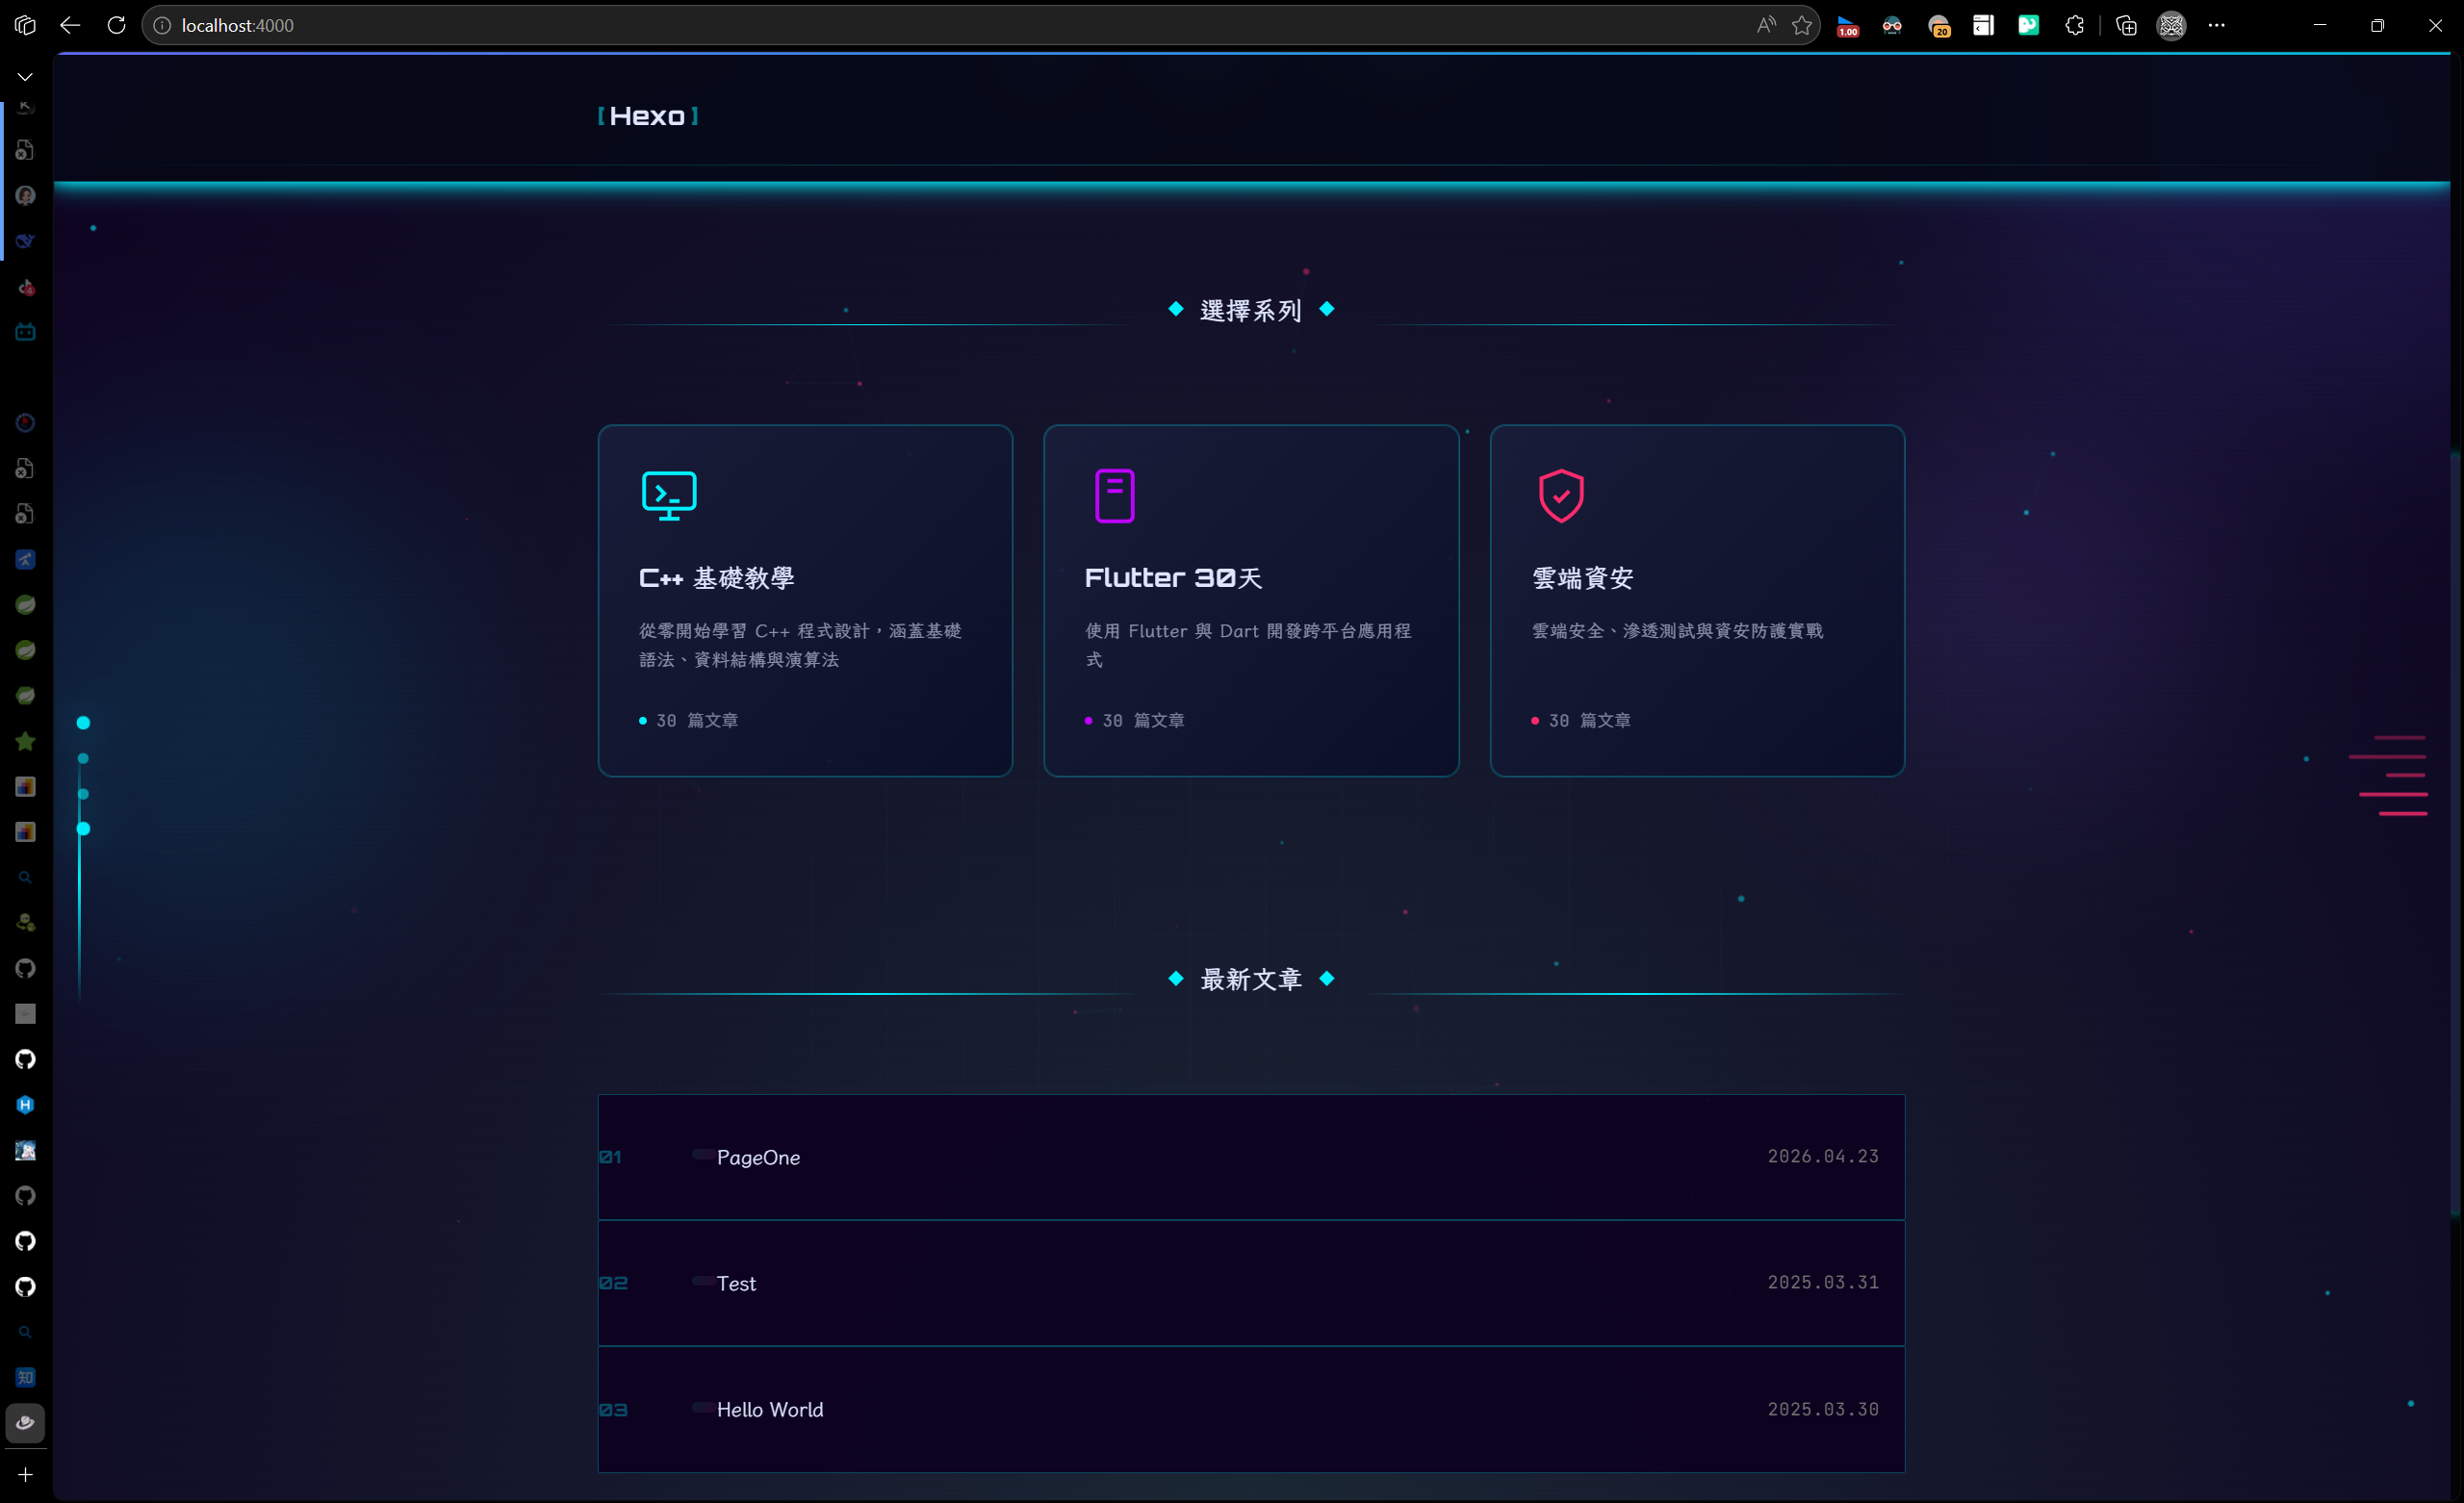
Task: Click the cloud security shield icon
Action: [1560, 496]
